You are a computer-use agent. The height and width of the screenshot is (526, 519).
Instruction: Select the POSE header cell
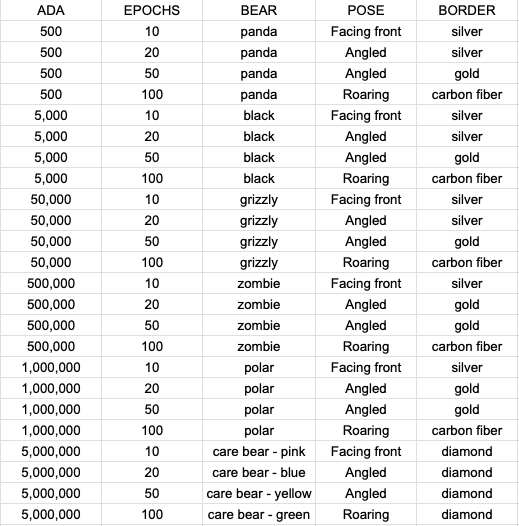coord(366,10)
